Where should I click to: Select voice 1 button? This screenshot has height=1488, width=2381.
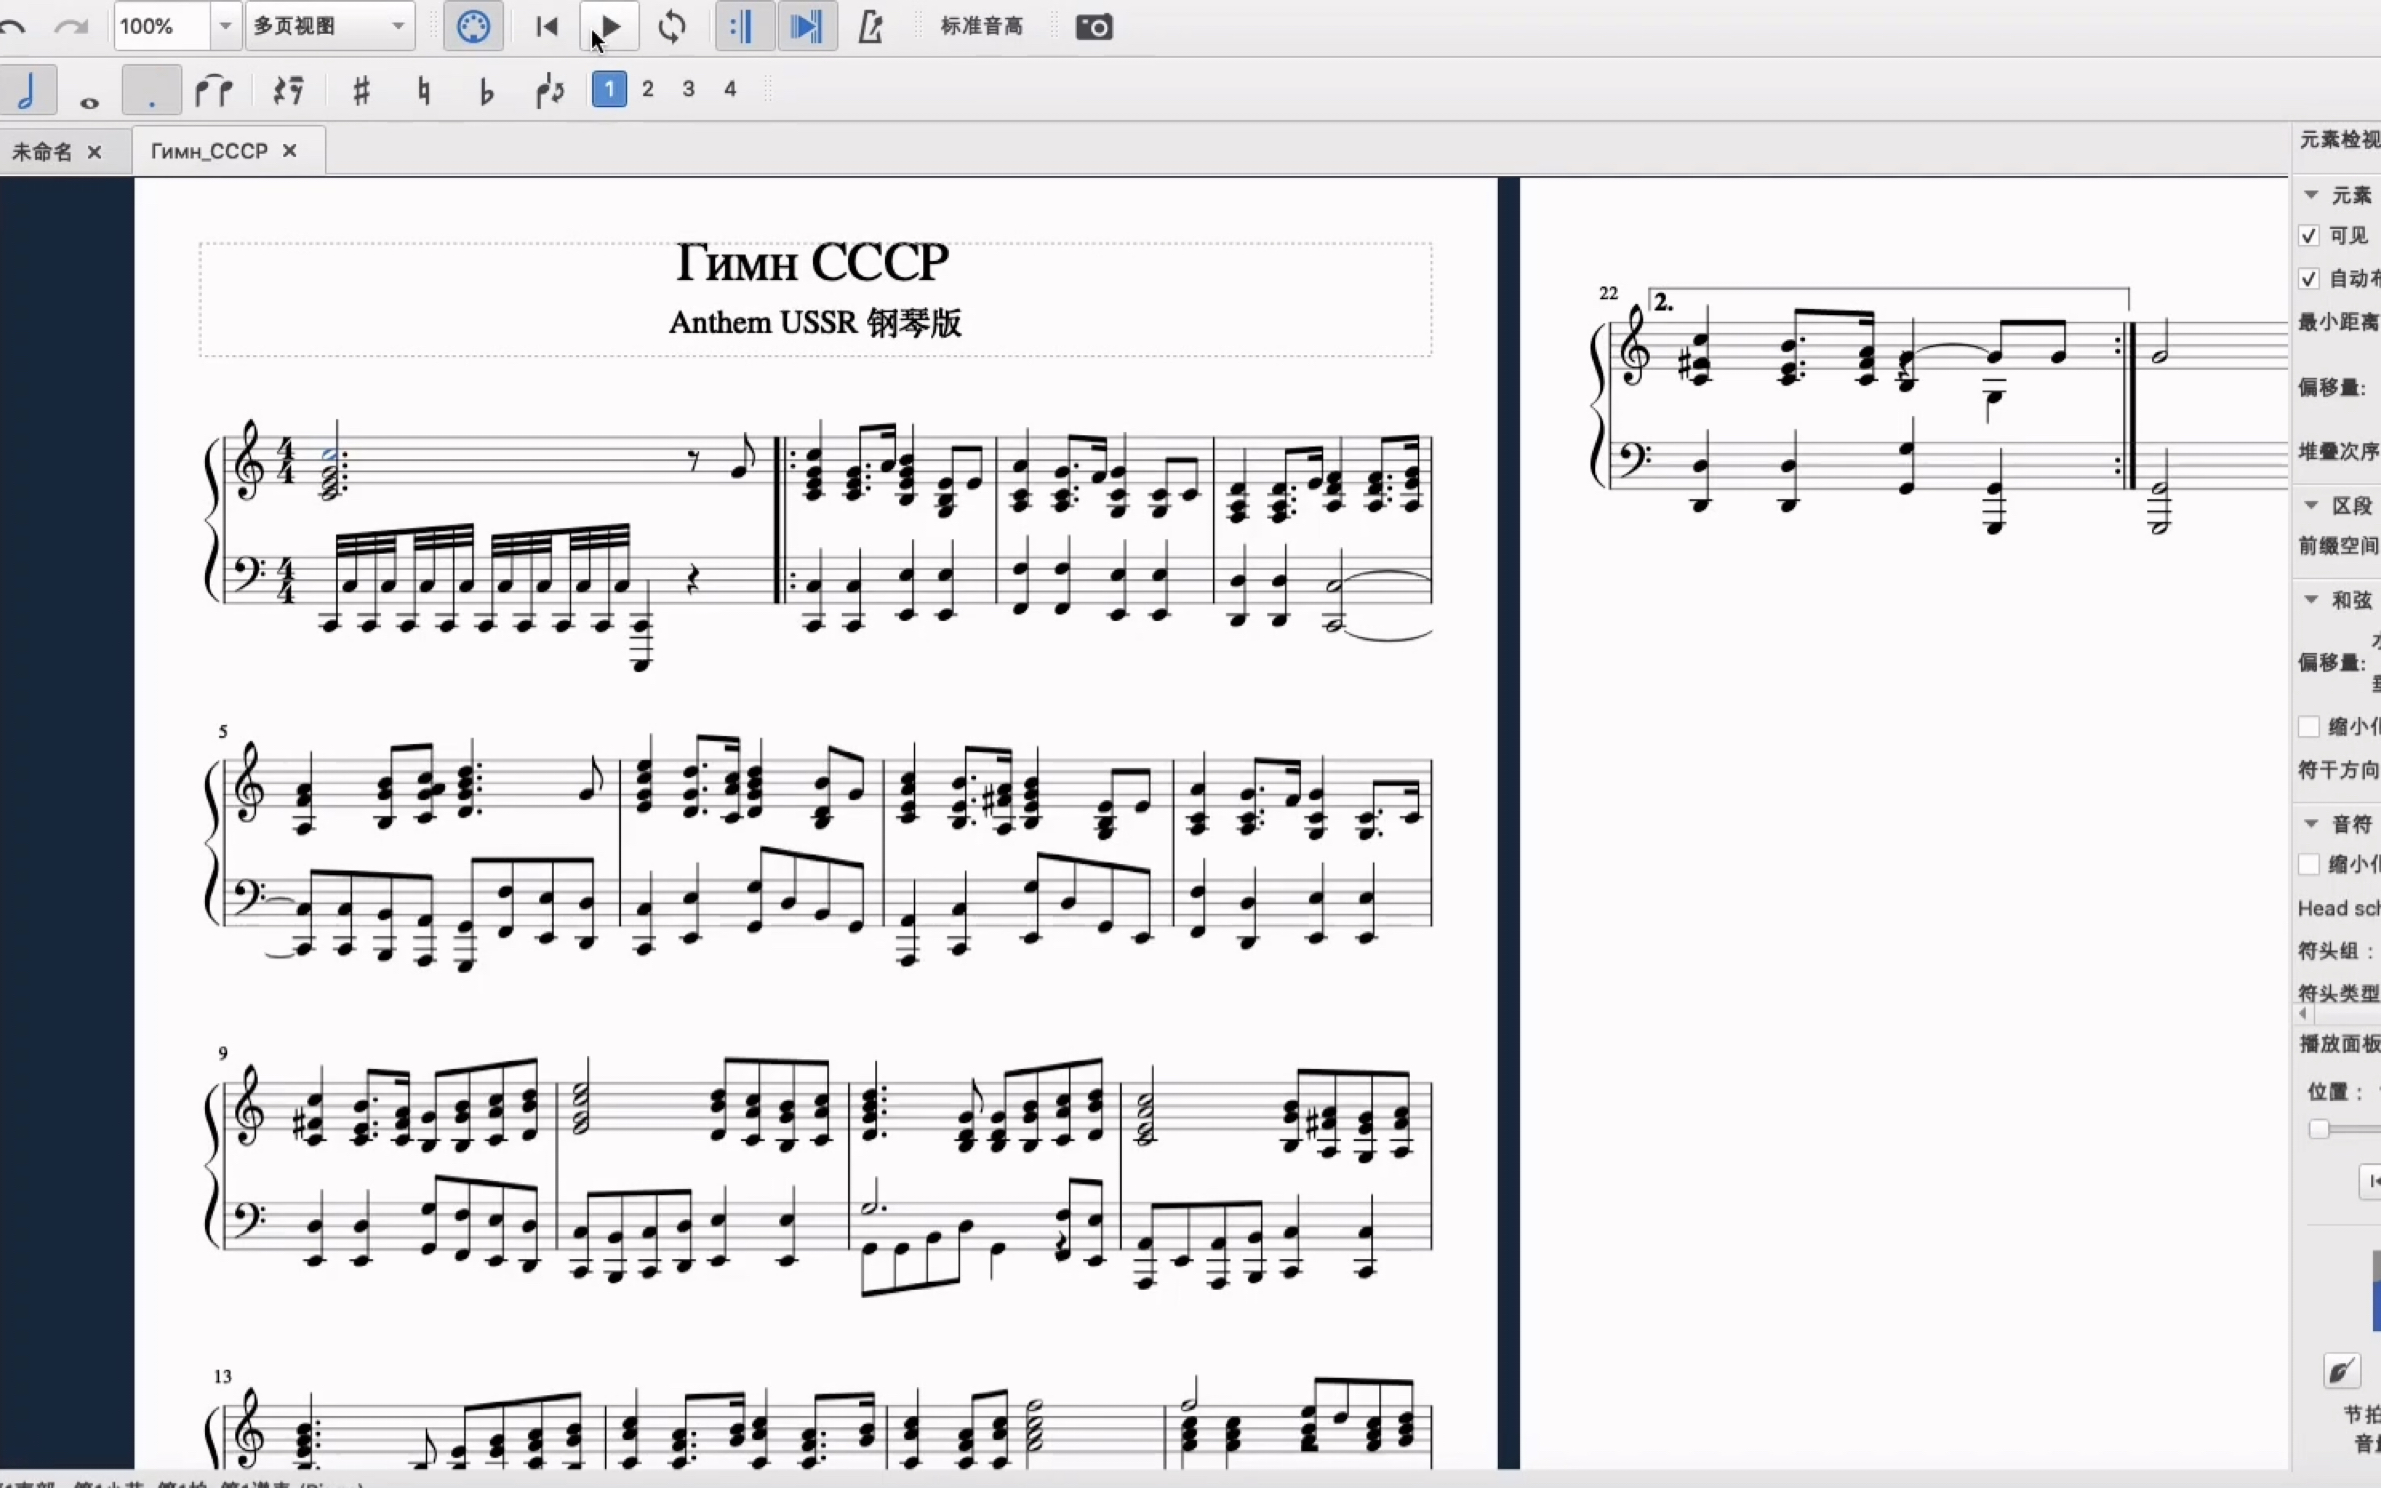(609, 89)
